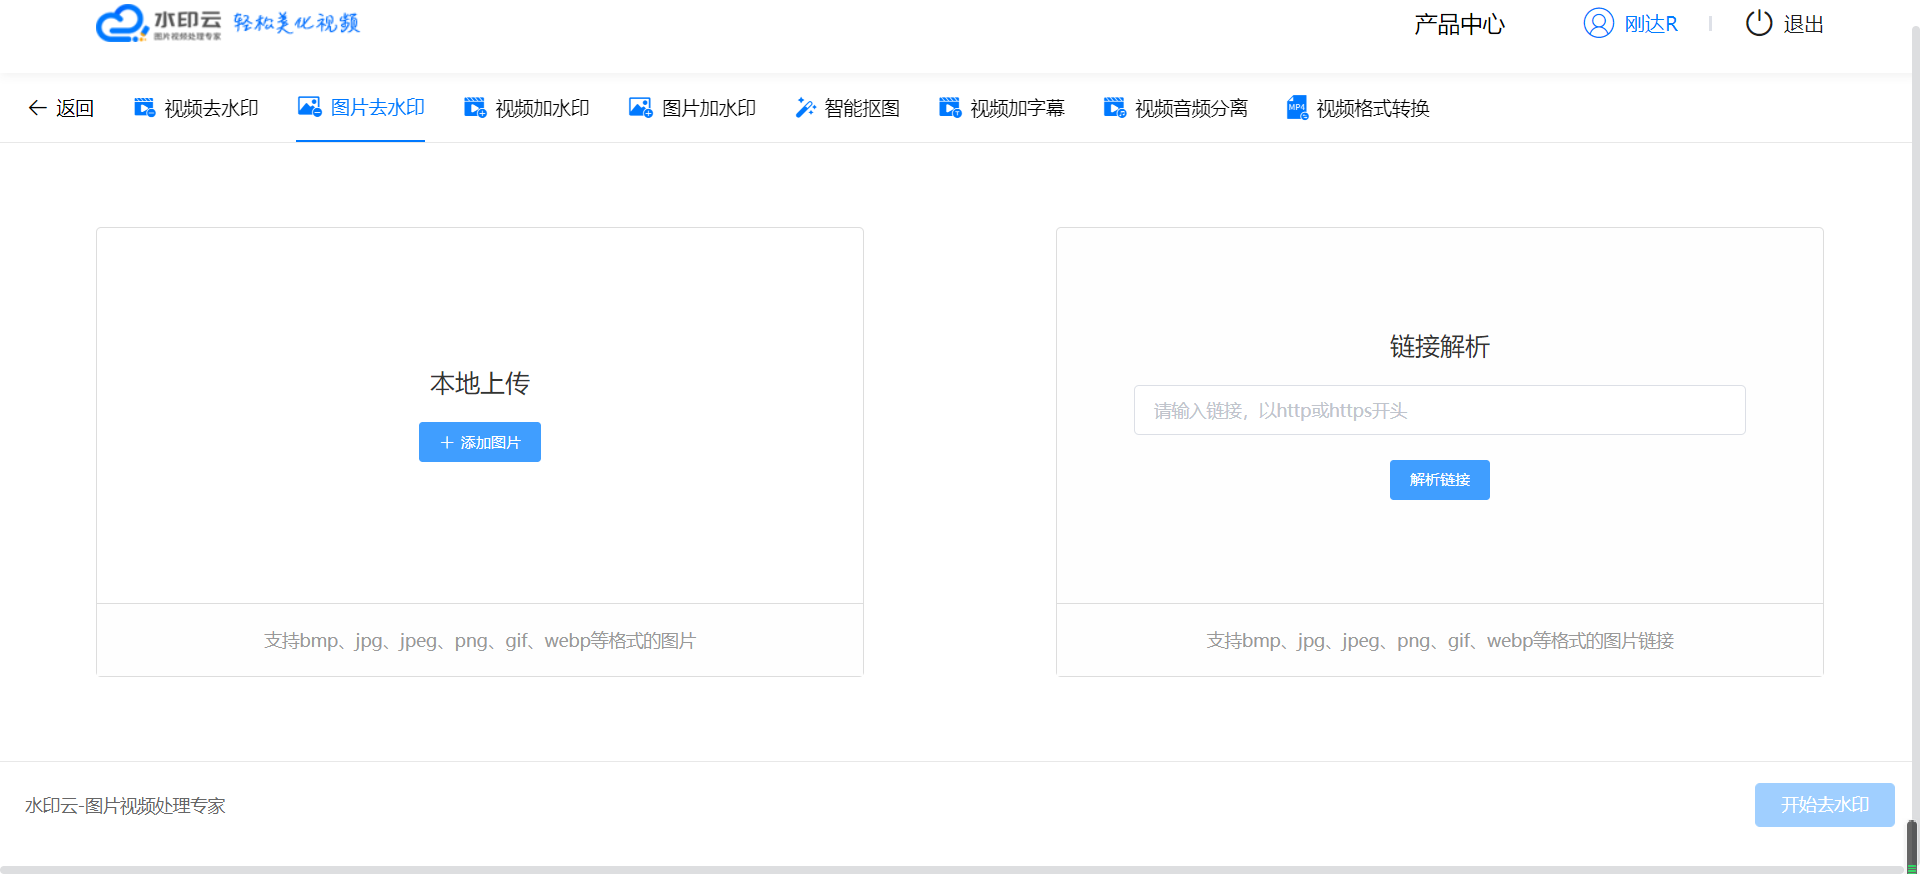Click username 刚达R
This screenshot has height=874, width=1920.
pyautogui.click(x=1651, y=24)
